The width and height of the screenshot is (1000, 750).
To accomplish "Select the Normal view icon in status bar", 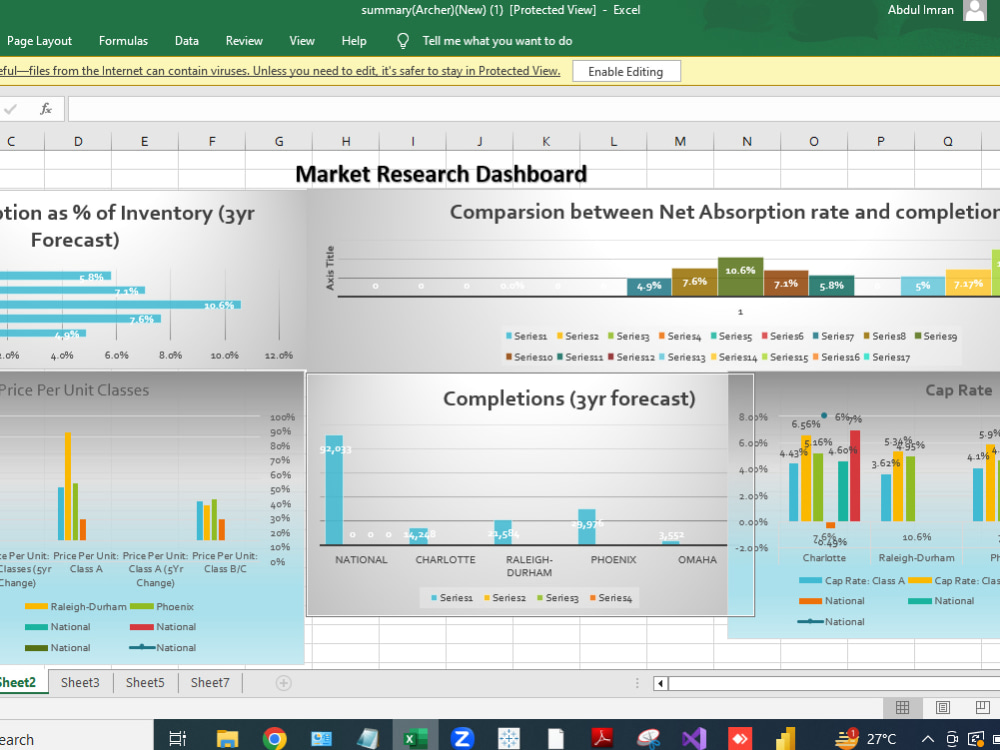I will (903, 707).
